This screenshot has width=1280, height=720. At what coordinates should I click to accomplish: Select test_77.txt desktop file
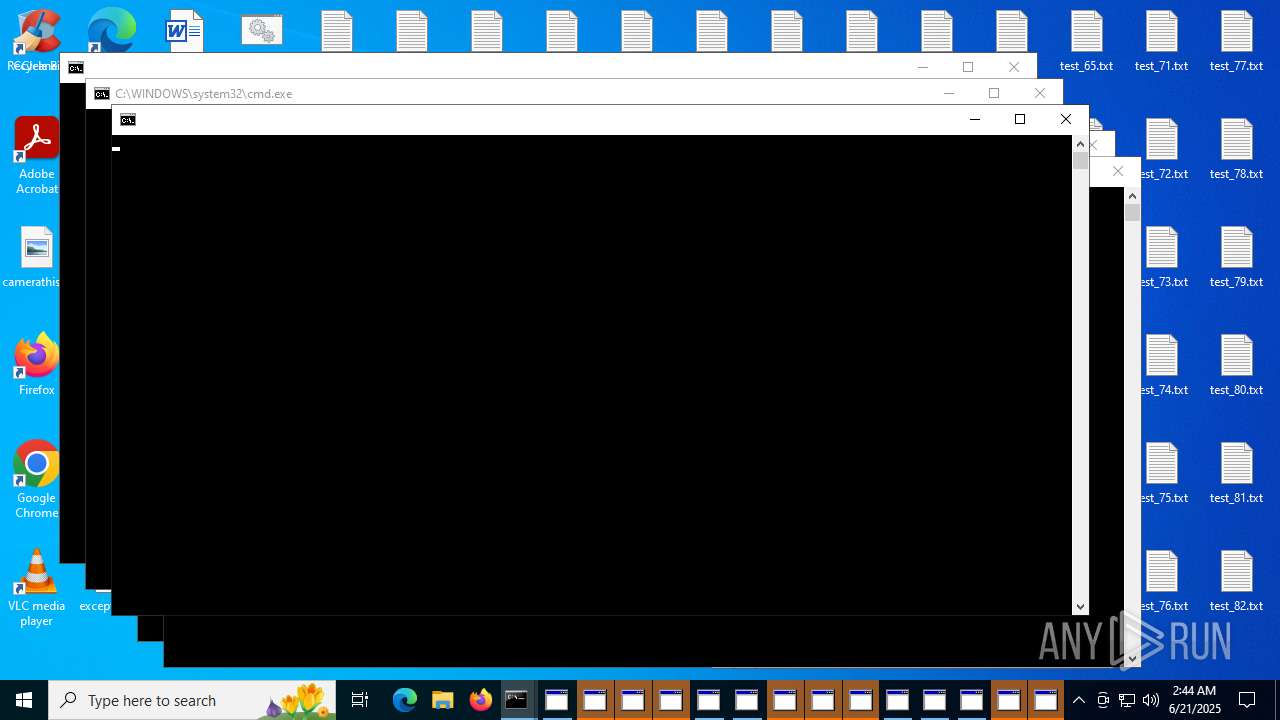1237,42
